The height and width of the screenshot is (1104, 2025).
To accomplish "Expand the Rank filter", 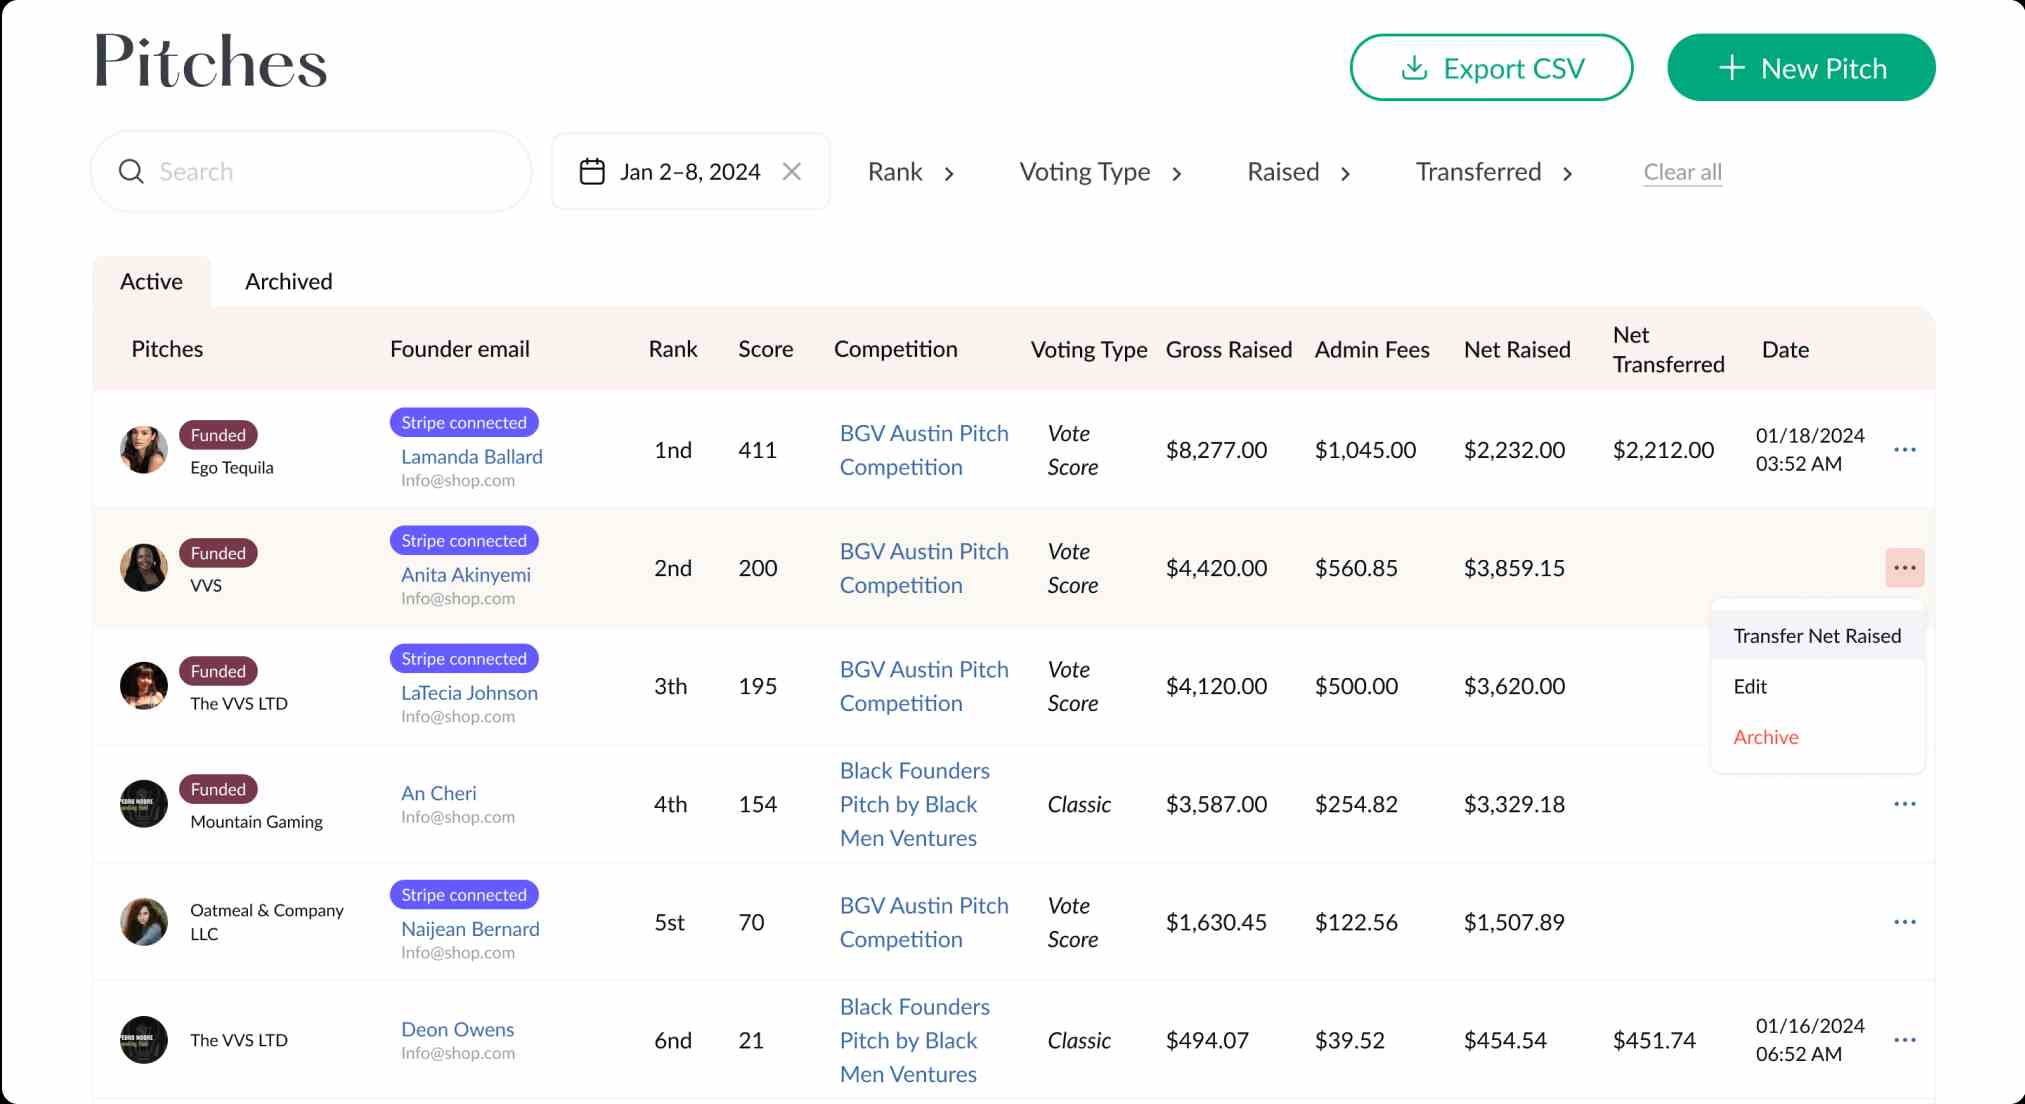I will (x=911, y=172).
